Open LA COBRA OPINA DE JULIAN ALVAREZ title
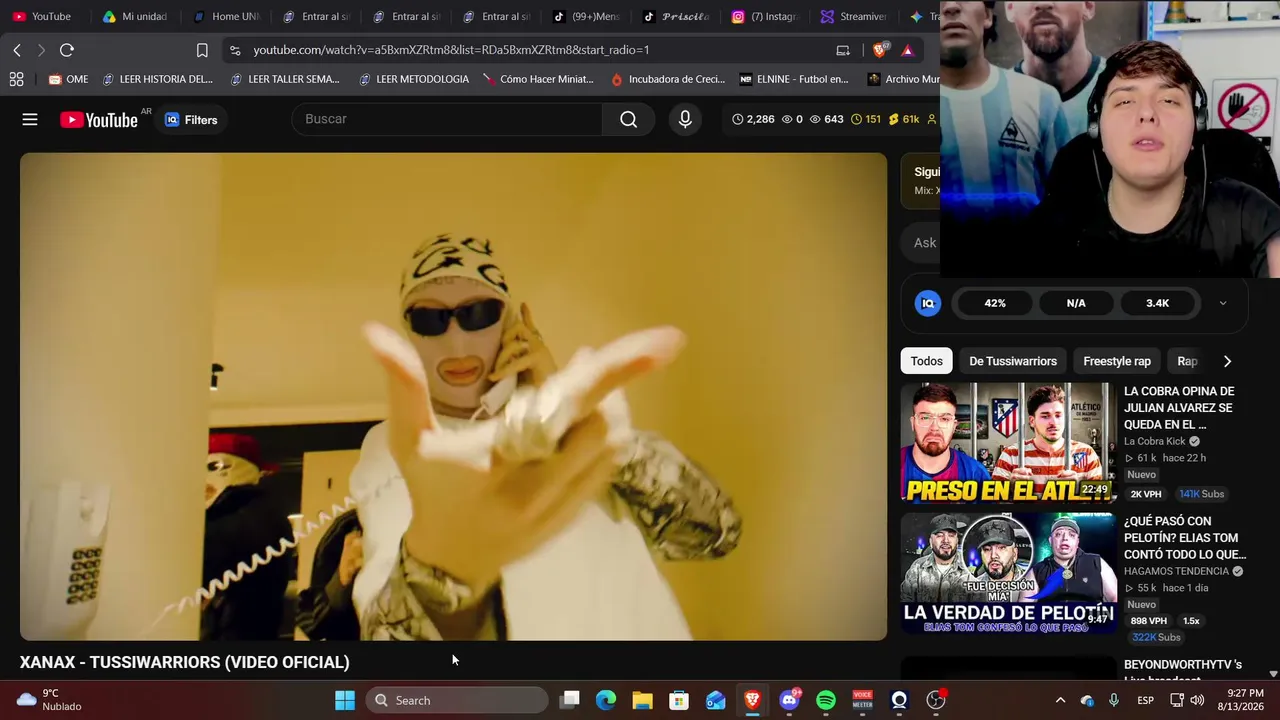This screenshot has height=720, width=1280. coord(1179,408)
